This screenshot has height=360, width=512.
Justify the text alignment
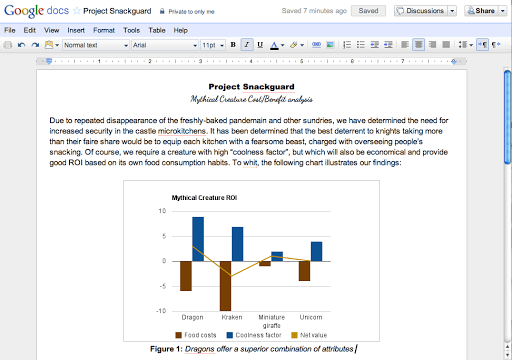pos(446,45)
